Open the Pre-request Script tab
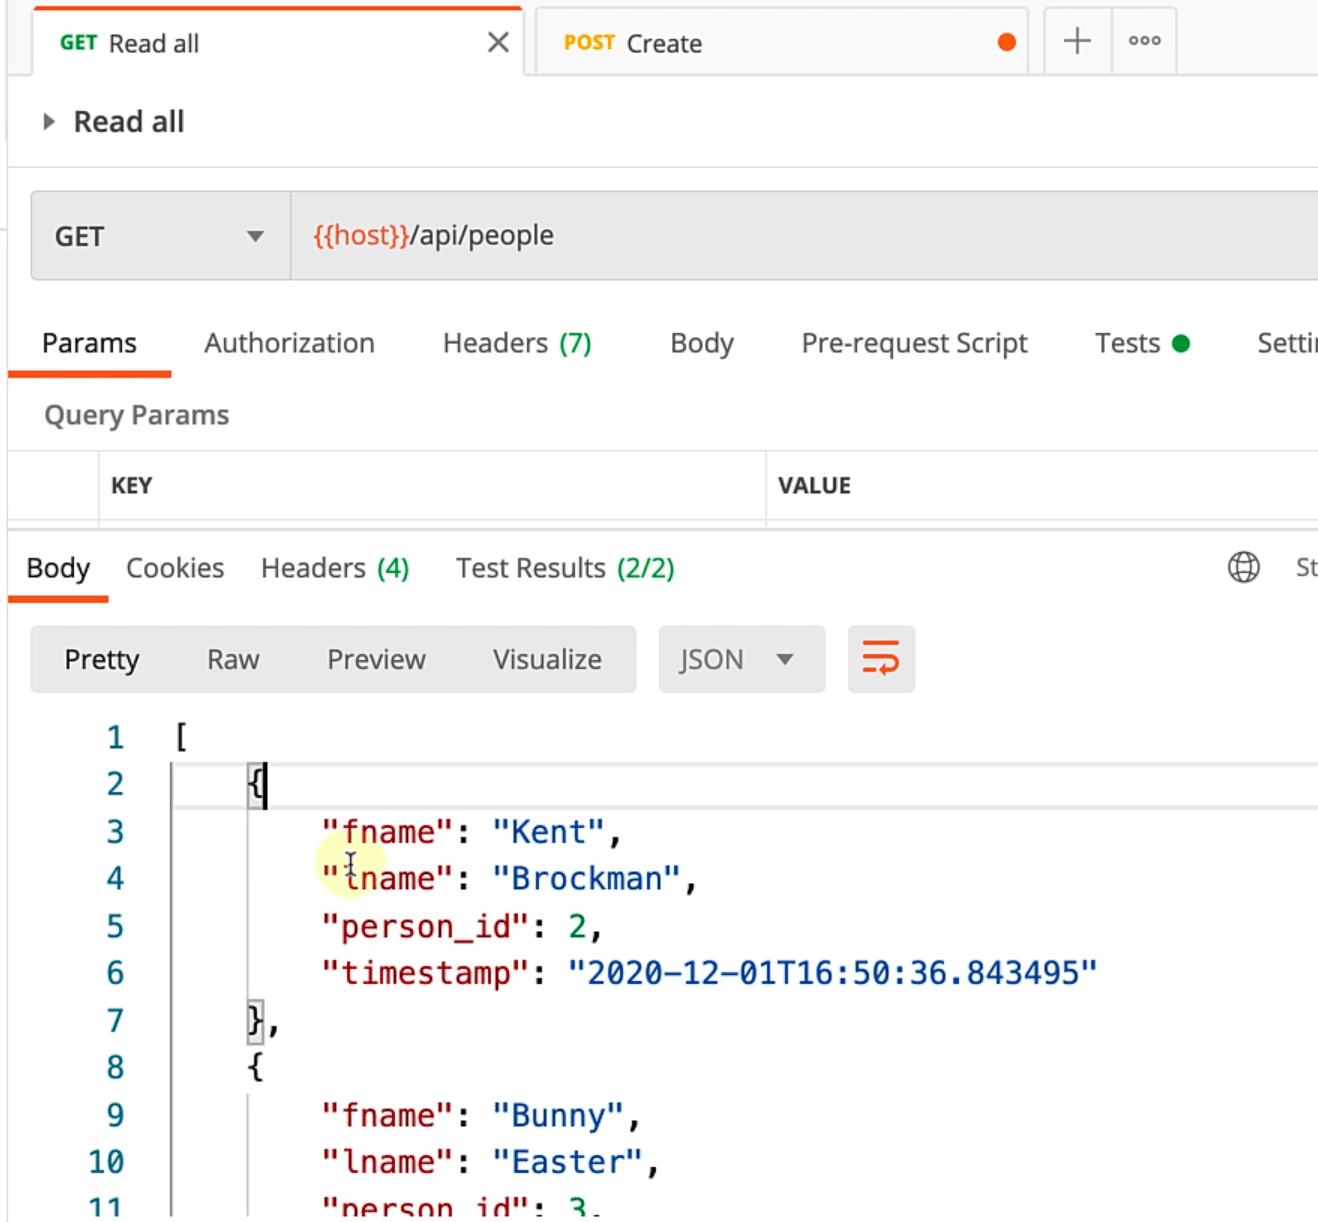Screen dimensions: 1318x1222 point(913,343)
